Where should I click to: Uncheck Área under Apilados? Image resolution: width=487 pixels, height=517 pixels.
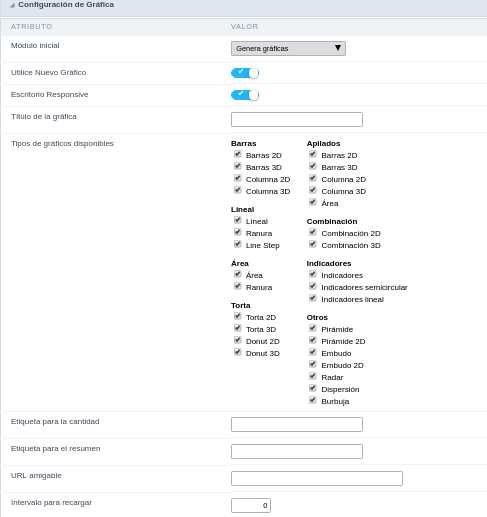(x=312, y=202)
